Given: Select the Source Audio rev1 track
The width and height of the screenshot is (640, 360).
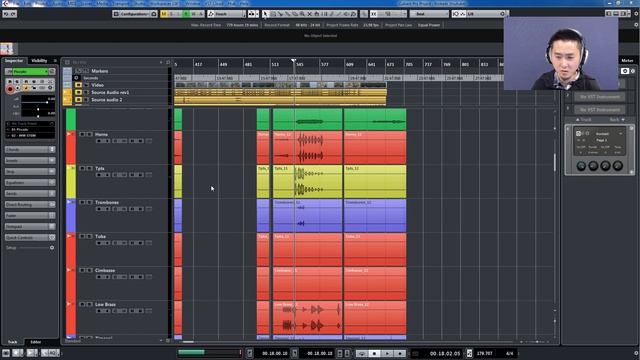Looking at the screenshot, I should (110, 92).
